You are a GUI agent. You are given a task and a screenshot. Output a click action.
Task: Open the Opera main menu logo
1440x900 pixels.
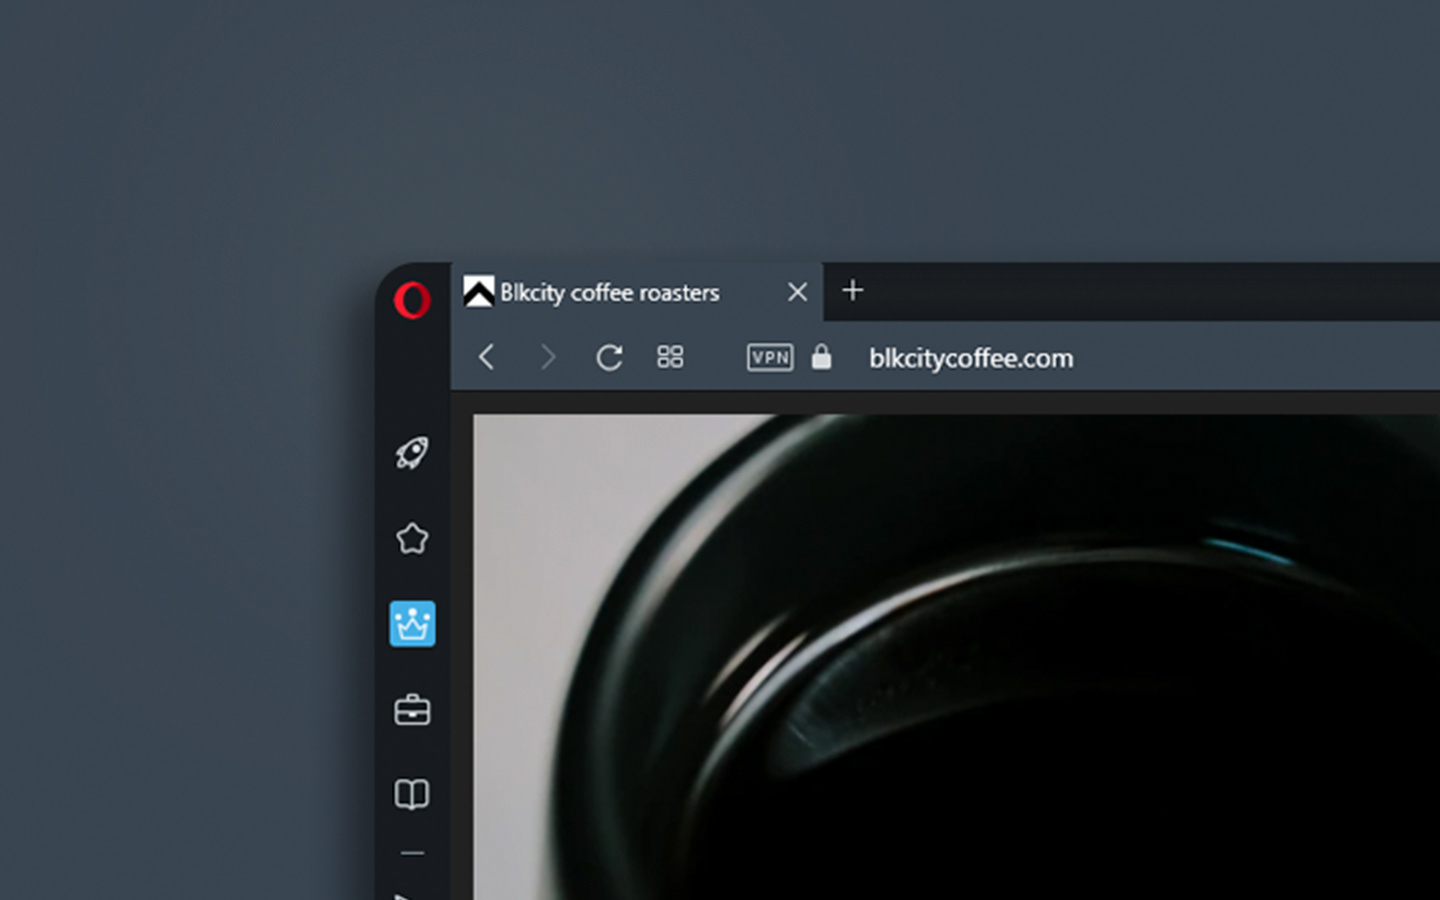pos(412,300)
